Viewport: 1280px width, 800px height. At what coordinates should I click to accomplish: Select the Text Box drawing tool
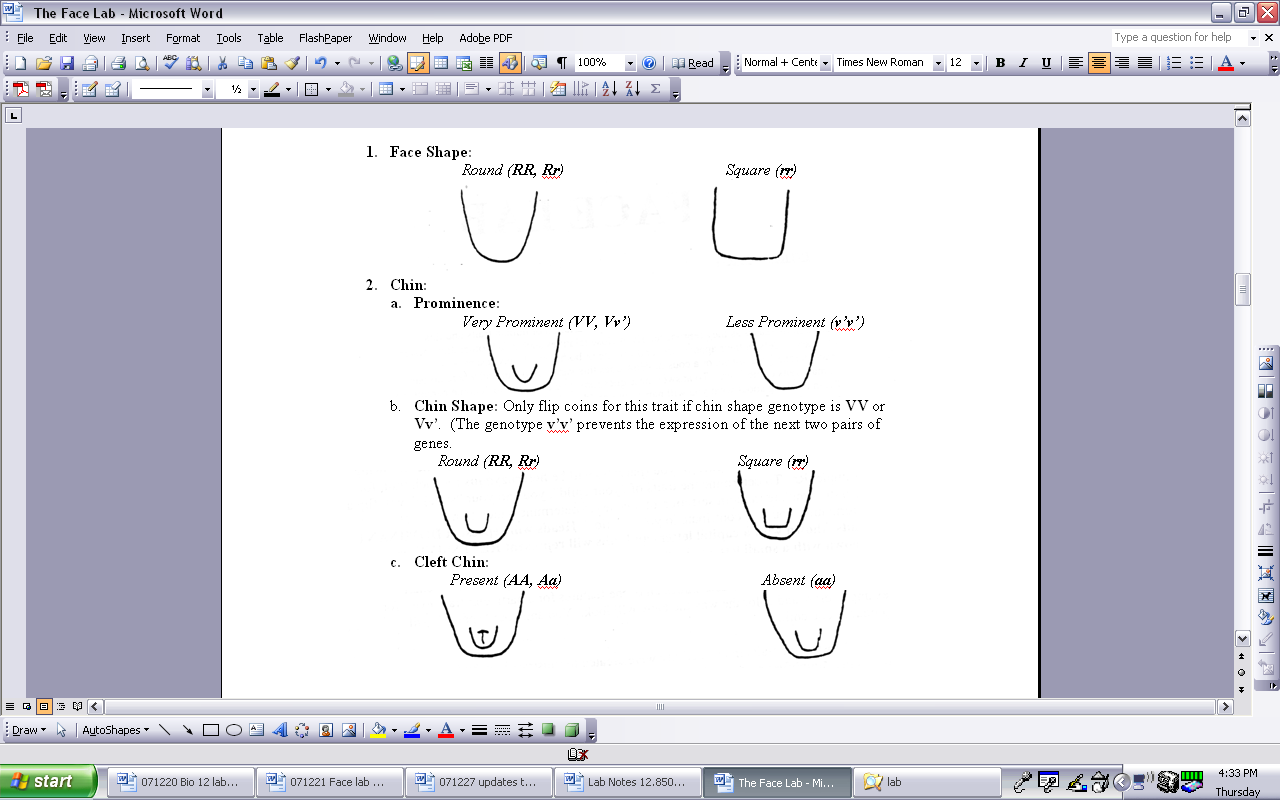[x=256, y=730]
